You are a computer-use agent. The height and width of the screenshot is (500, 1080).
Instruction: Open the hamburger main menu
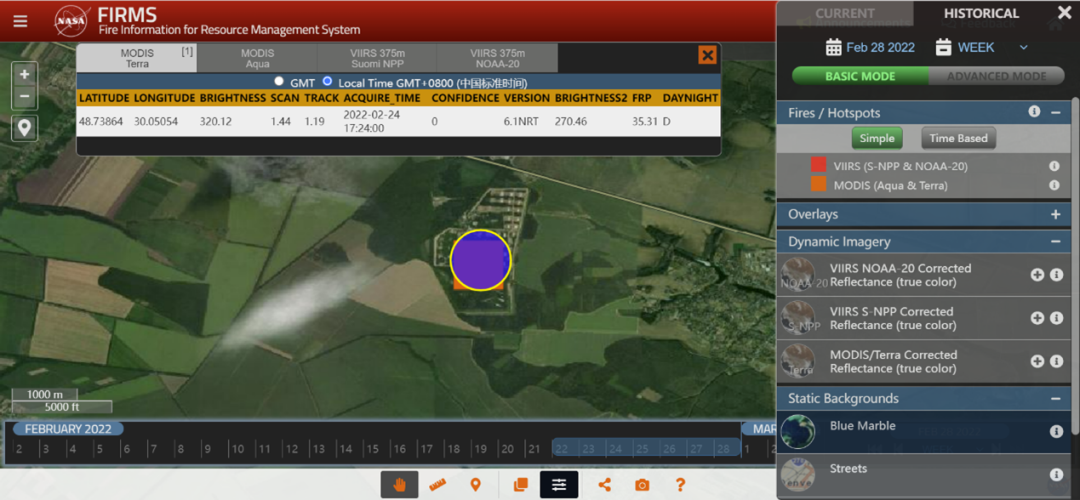(x=20, y=21)
